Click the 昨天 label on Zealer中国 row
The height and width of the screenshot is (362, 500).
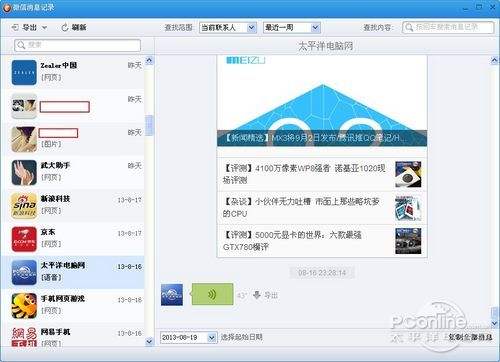point(135,65)
